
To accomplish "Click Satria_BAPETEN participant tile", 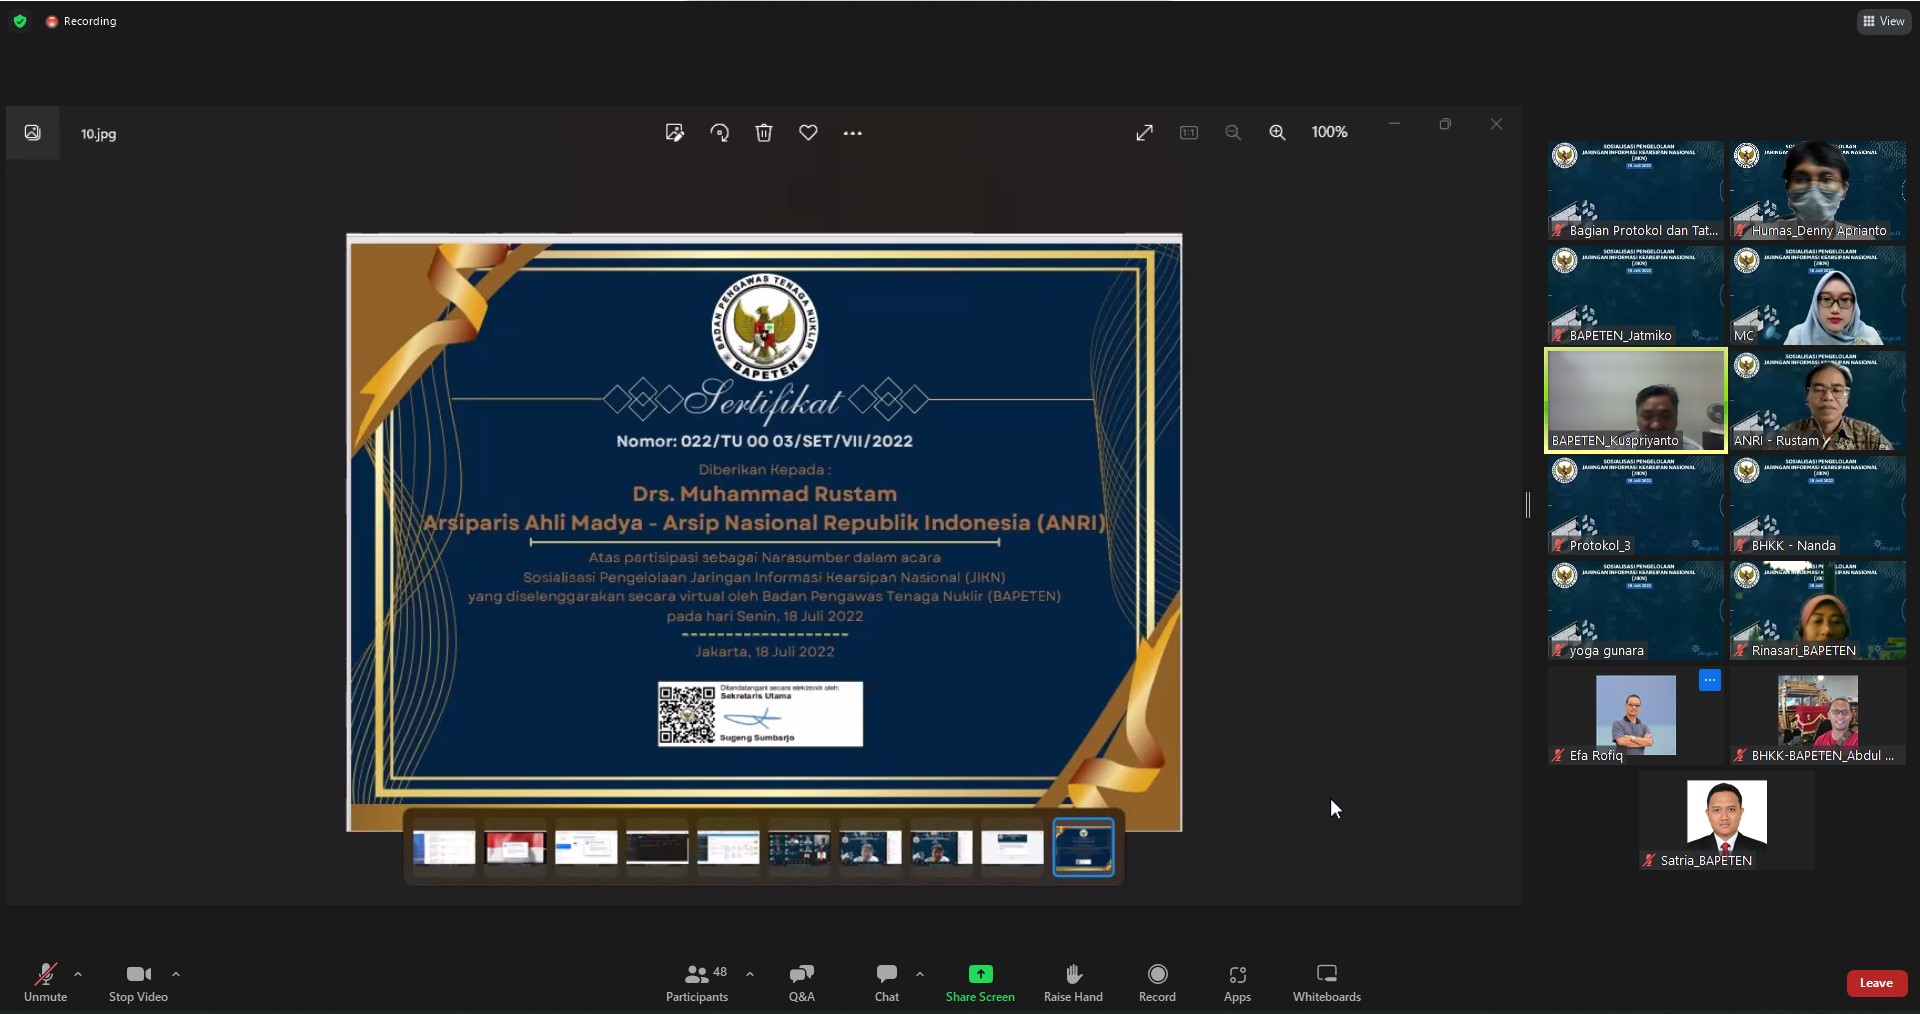I will pos(1727,820).
